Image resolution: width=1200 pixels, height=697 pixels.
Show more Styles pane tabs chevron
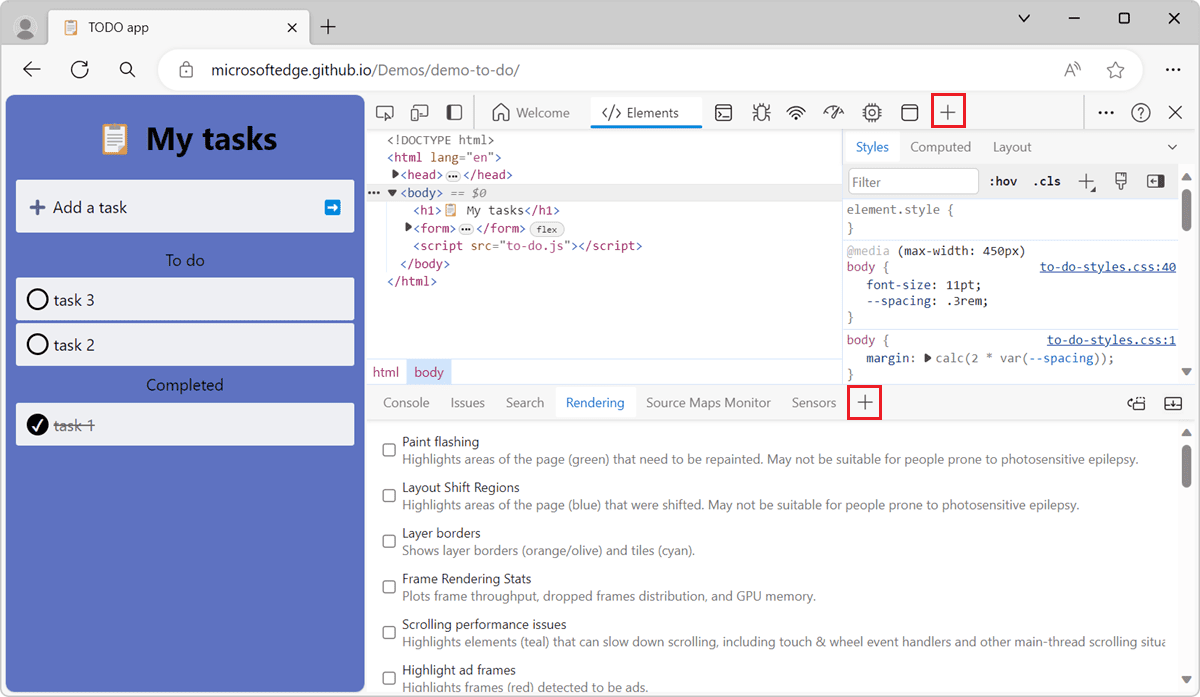click(1173, 147)
